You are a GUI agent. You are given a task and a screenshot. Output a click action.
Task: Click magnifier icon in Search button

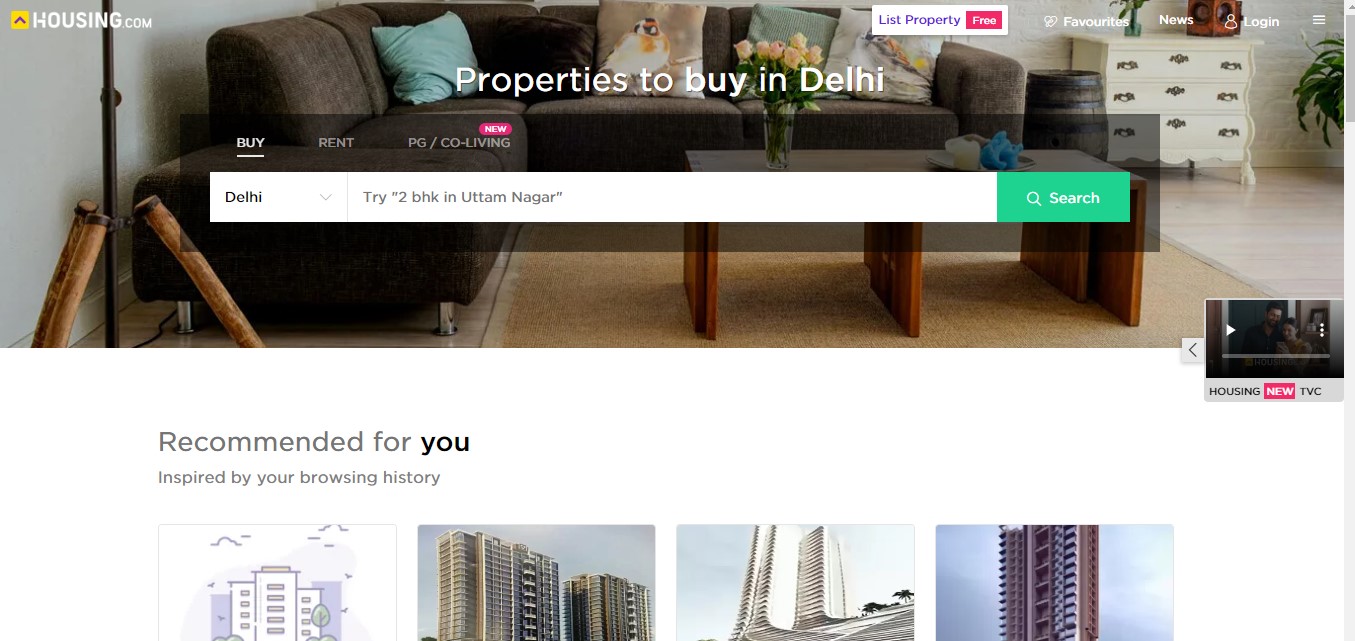click(x=1034, y=198)
